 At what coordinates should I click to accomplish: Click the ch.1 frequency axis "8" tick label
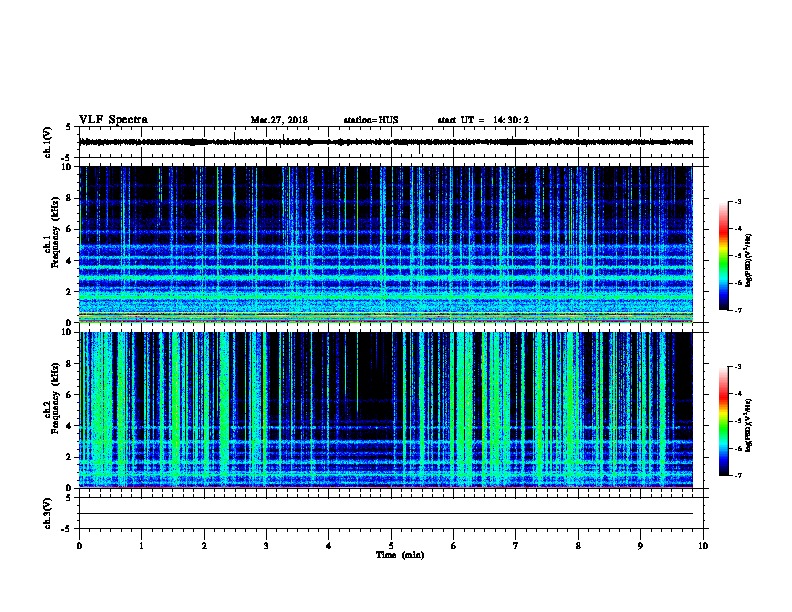tap(69, 198)
